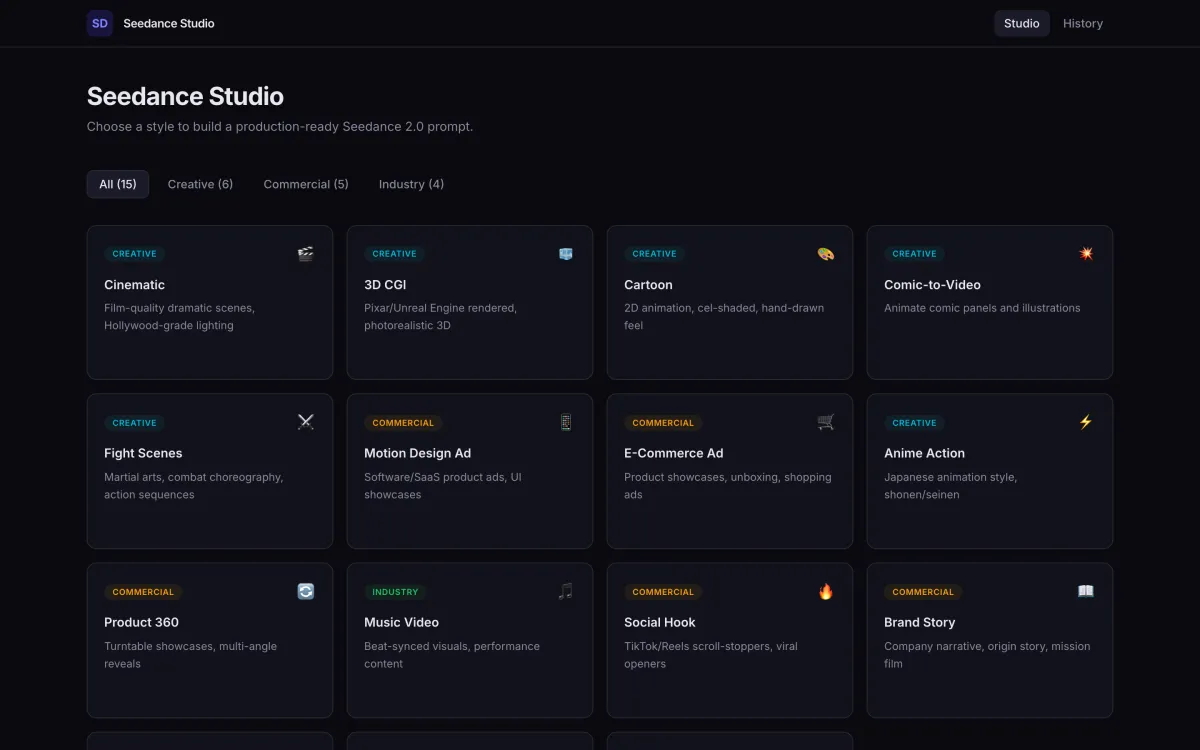The height and width of the screenshot is (750, 1200).
Task: Click CREATIVE badge on Fight Scenes card
Action: 134,423
